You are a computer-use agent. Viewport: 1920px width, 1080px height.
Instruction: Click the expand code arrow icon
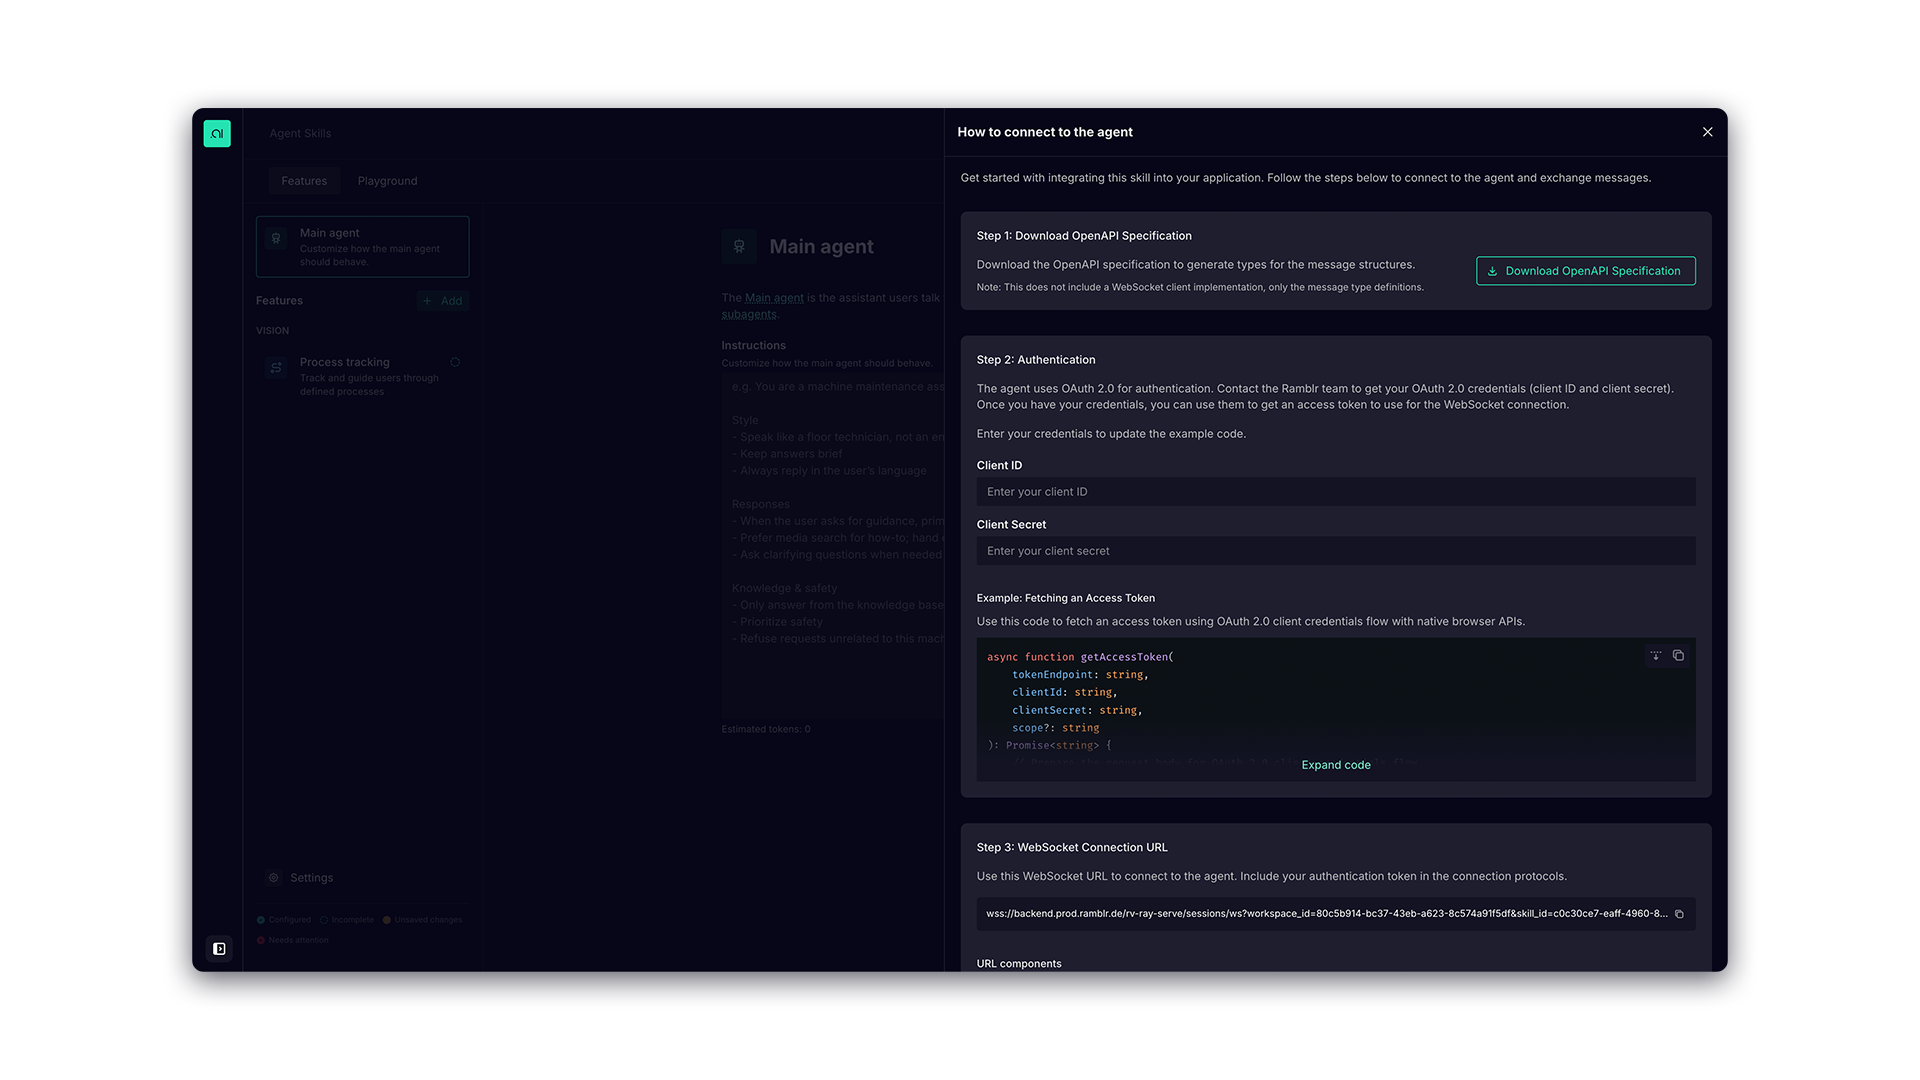point(1656,656)
